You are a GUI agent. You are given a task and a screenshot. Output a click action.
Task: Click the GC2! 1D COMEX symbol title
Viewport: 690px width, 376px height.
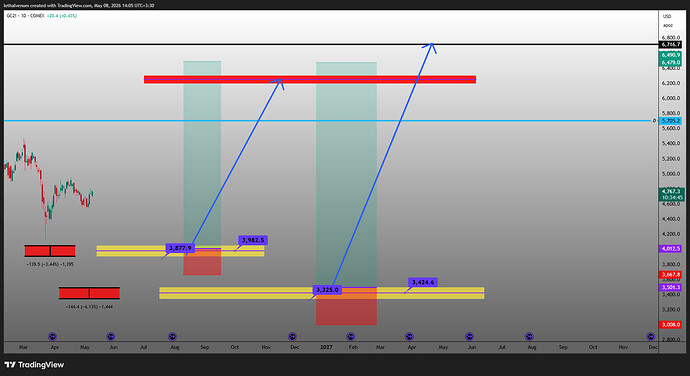point(25,16)
